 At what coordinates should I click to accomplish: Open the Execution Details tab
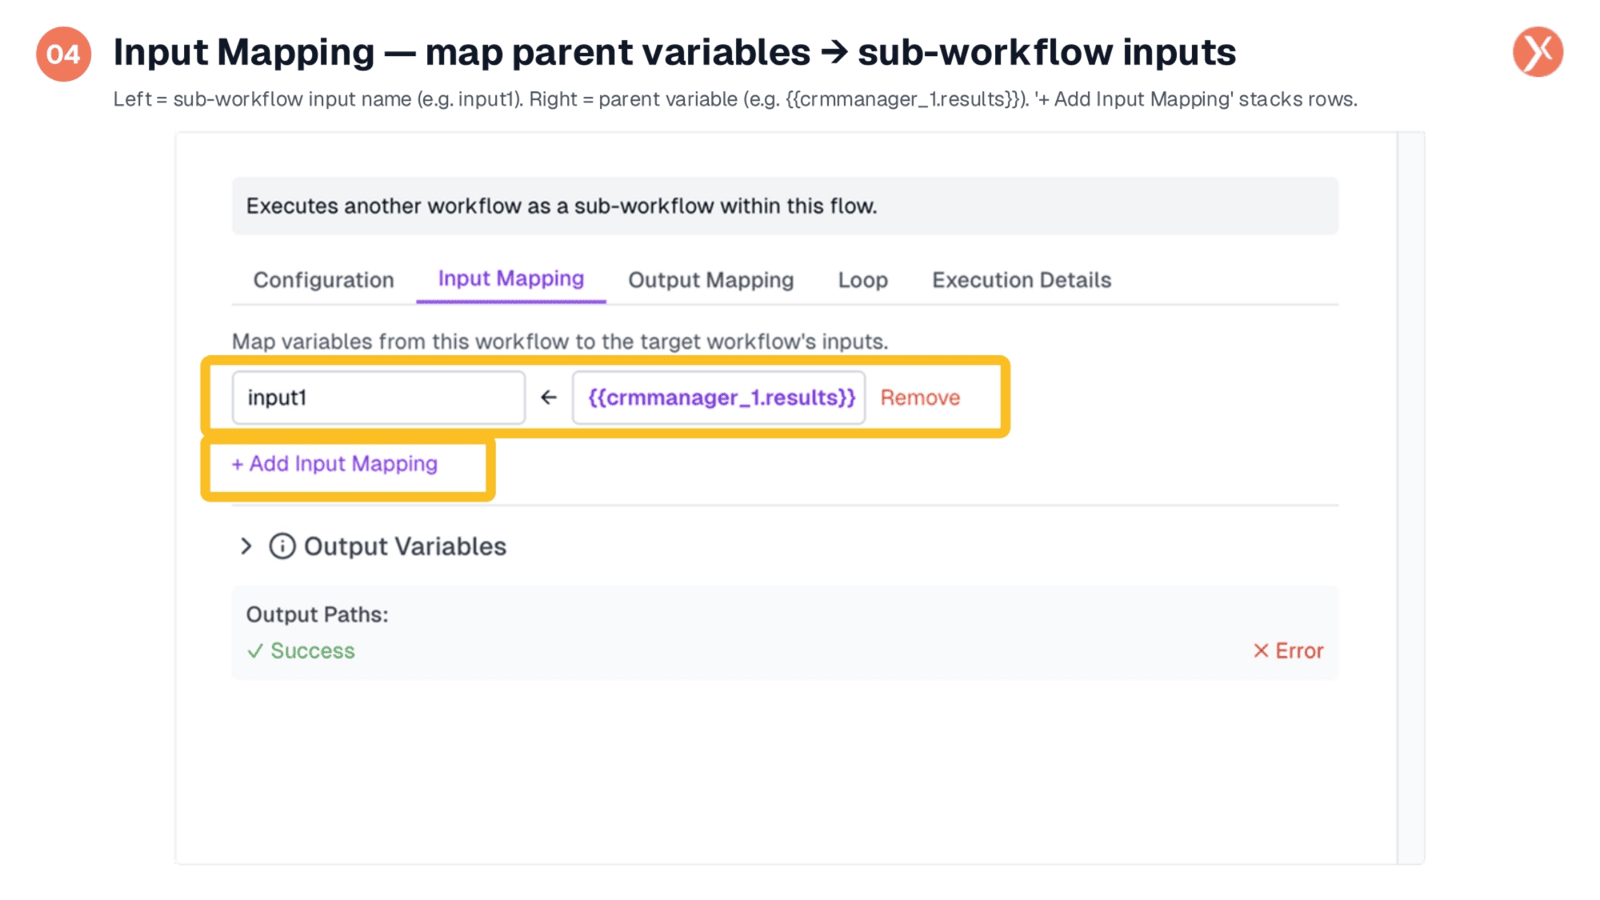[x=1022, y=280]
